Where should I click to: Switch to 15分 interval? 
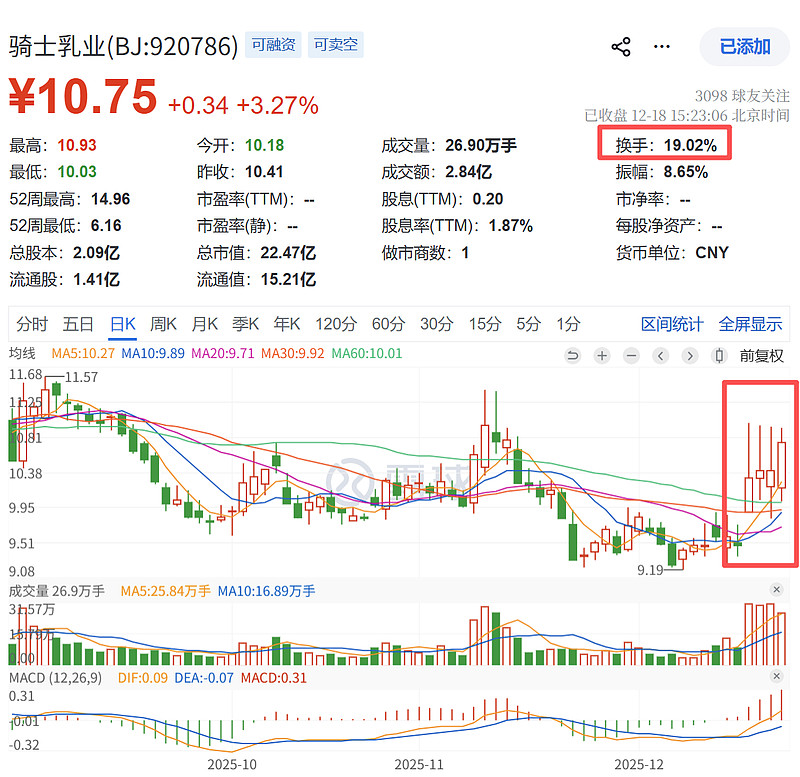pyautogui.click(x=485, y=324)
